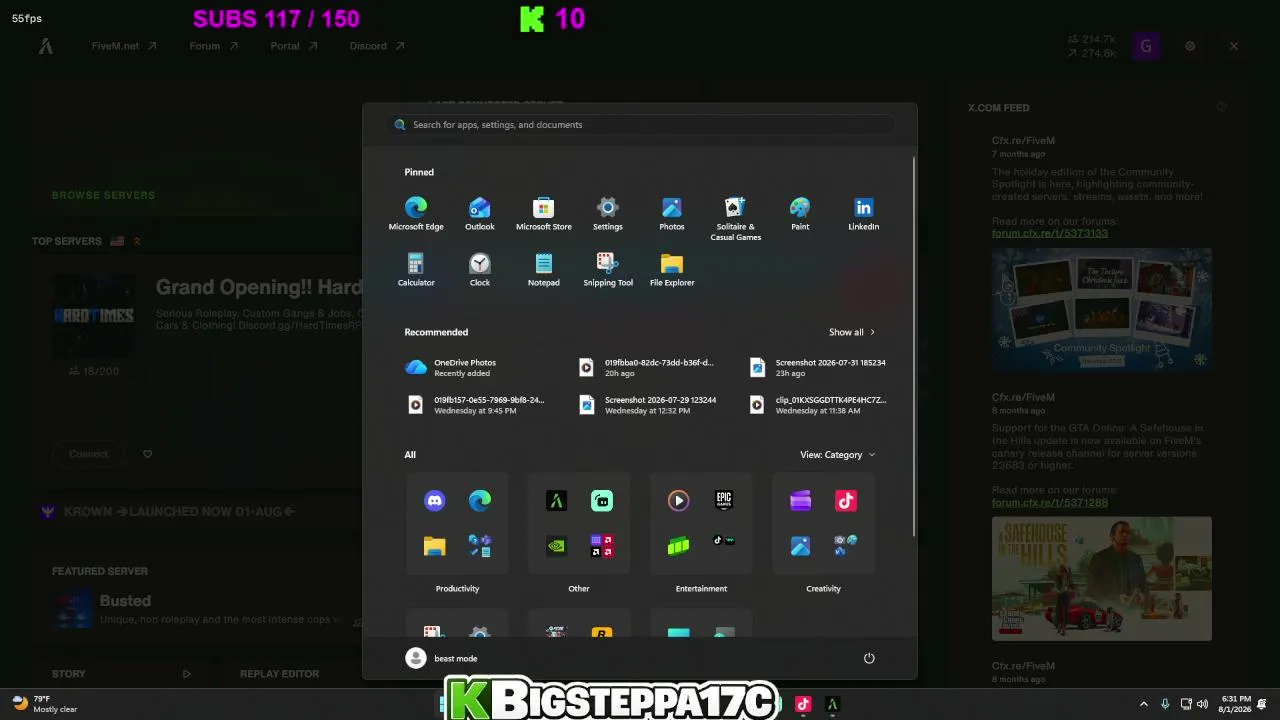Image resolution: width=1280 pixels, height=720 pixels.
Task: Click the Start menu power button
Action: [869, 658]
